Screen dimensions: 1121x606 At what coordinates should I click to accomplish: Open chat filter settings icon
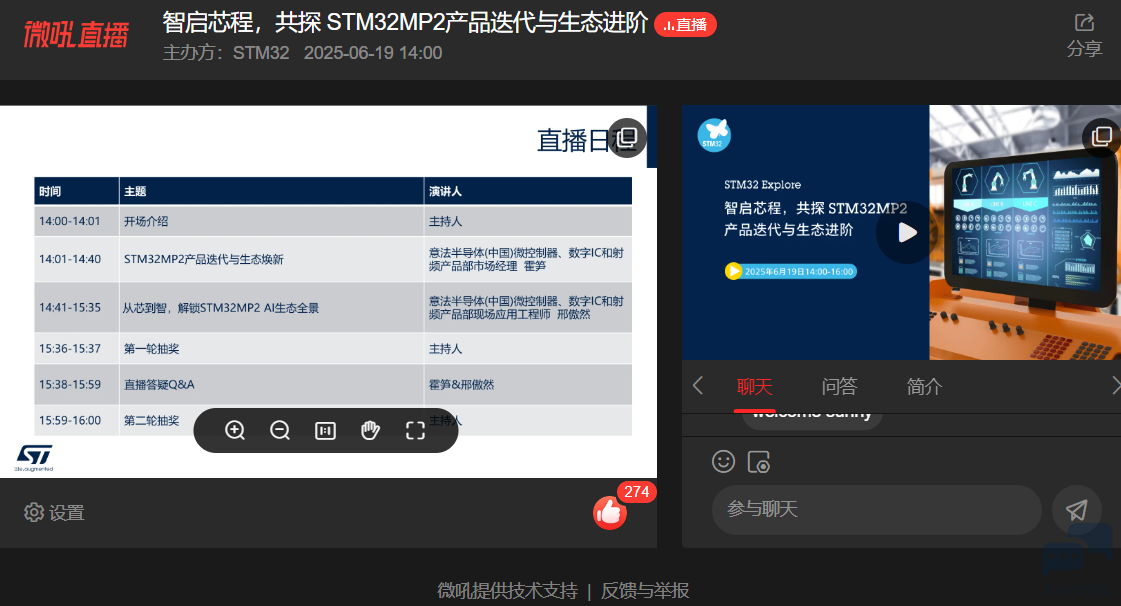[759, 462]
